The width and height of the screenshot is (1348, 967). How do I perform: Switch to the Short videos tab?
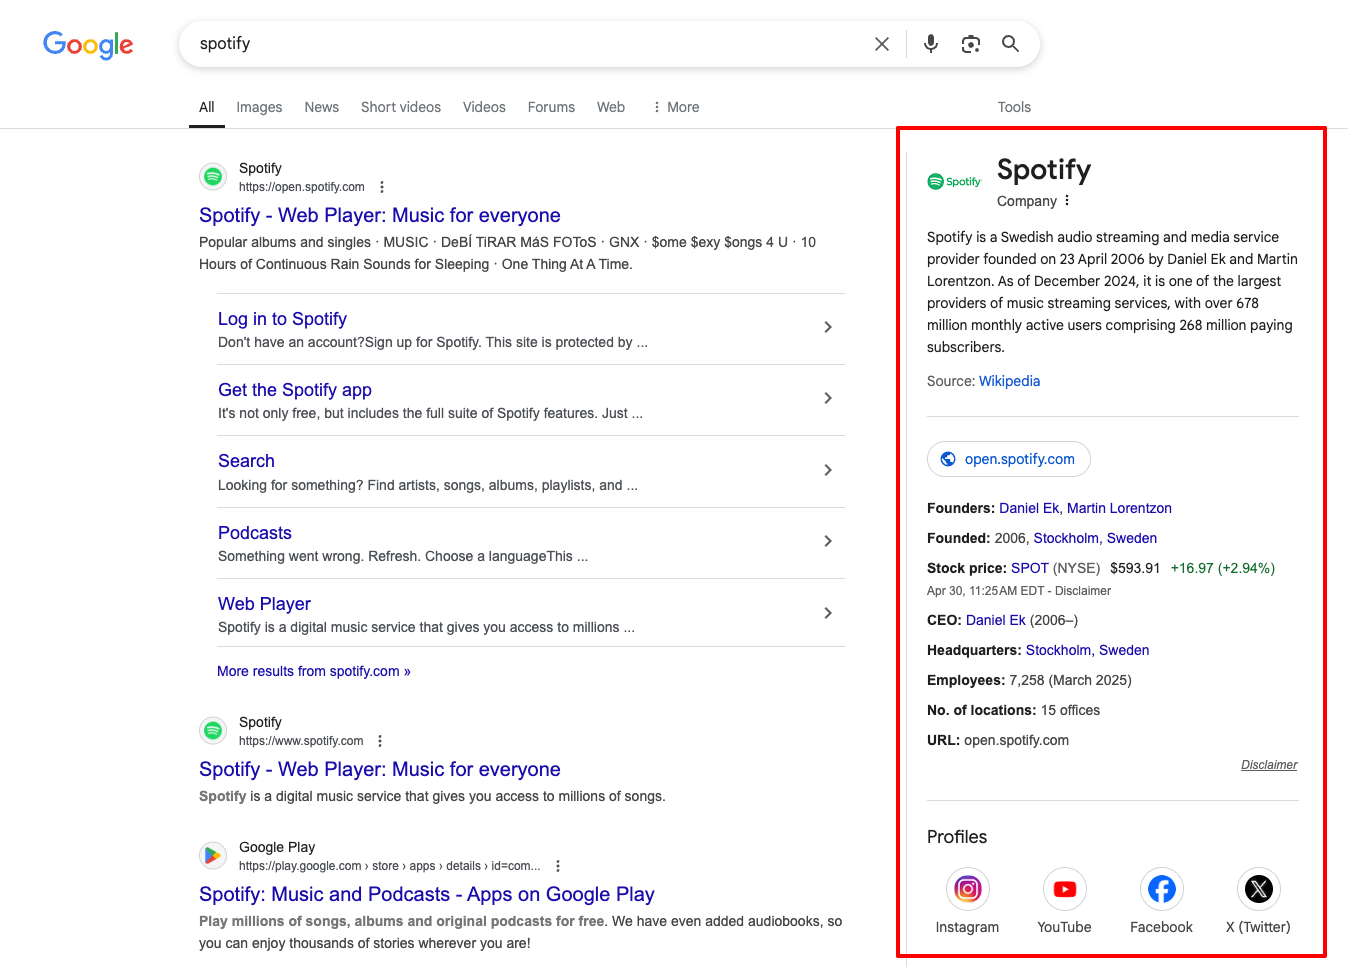tap(401, 107)
